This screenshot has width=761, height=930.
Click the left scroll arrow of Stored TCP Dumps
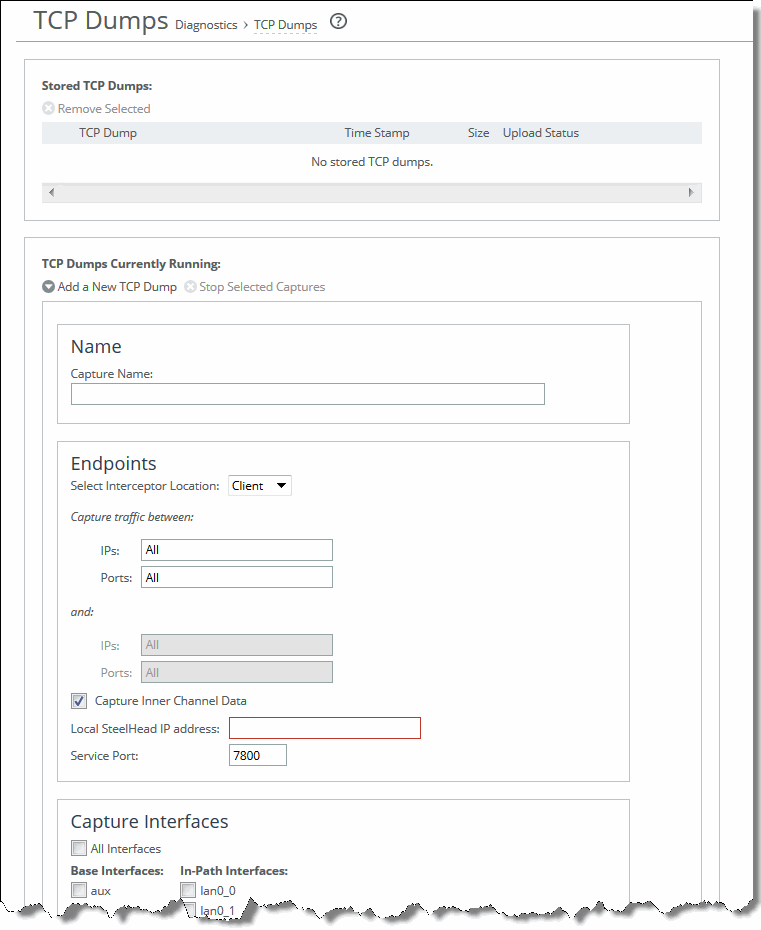click(x=50, y=191)
